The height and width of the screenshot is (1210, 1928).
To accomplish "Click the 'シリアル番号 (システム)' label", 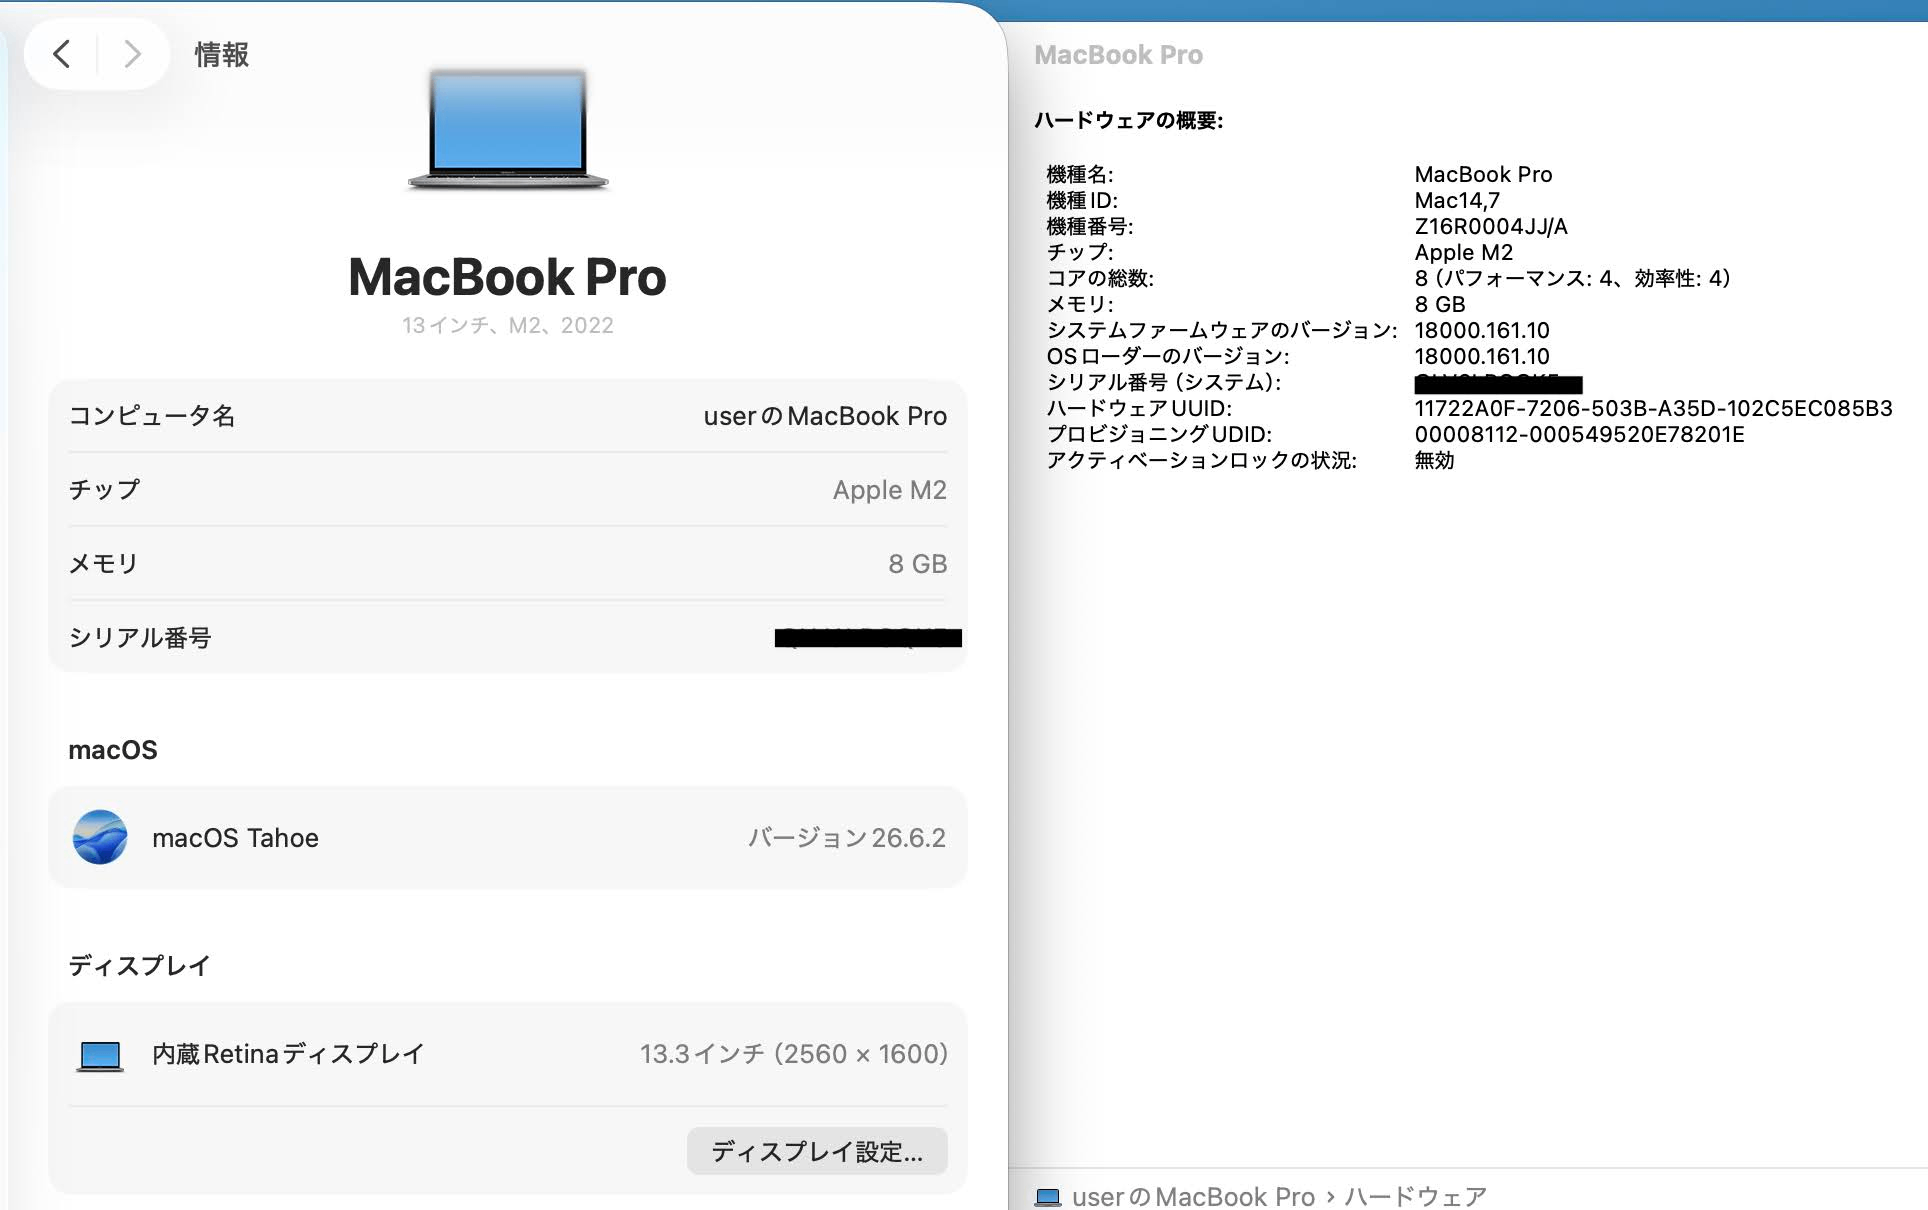I will pos(1163,383).
